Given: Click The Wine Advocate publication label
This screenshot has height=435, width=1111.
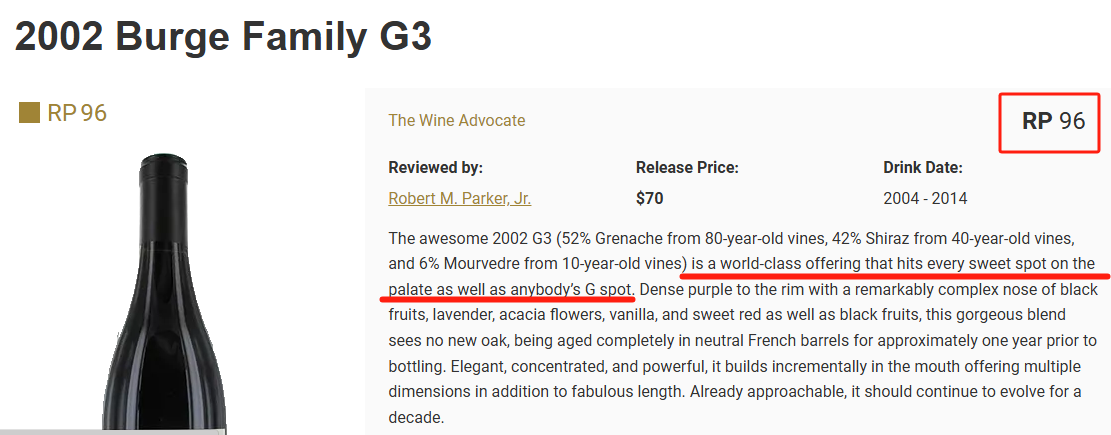Looking at the screenshot, I should [457, 120].
